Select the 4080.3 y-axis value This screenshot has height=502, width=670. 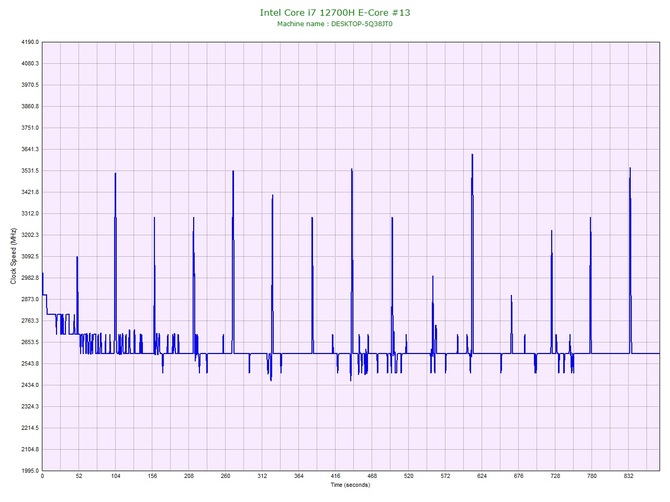(x=30, y=64)
